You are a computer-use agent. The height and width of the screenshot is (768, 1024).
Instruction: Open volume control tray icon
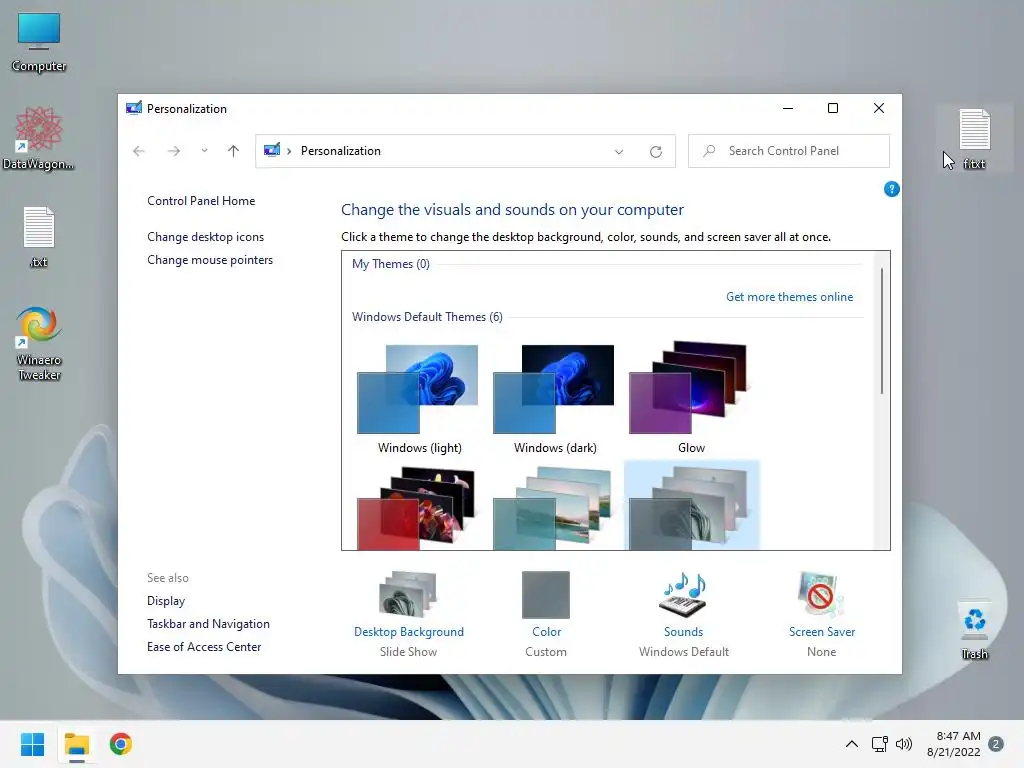904,744
